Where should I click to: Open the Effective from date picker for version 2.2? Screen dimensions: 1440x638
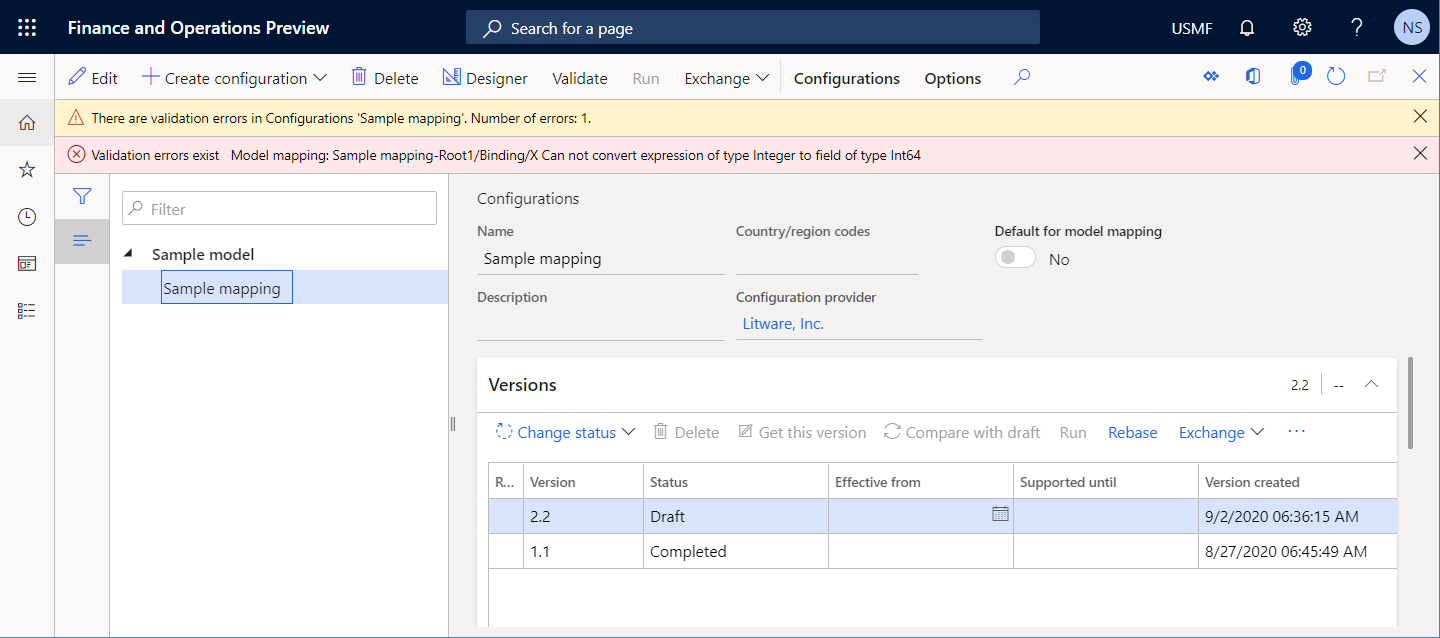pos(1001,515)
